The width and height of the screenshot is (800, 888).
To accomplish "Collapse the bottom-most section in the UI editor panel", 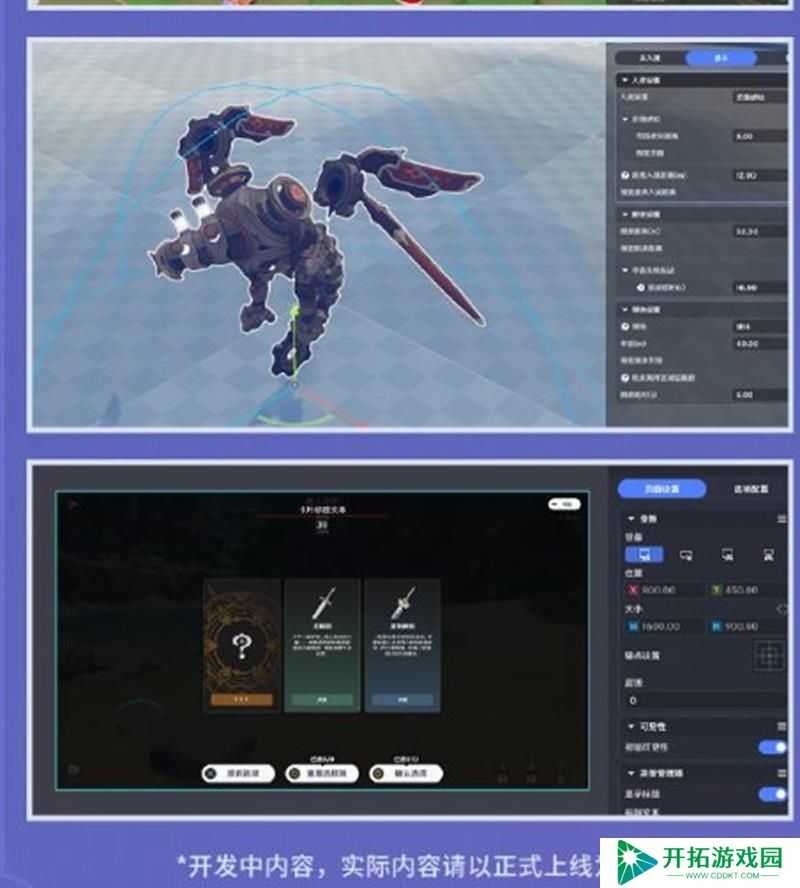I will click(631, 773).
